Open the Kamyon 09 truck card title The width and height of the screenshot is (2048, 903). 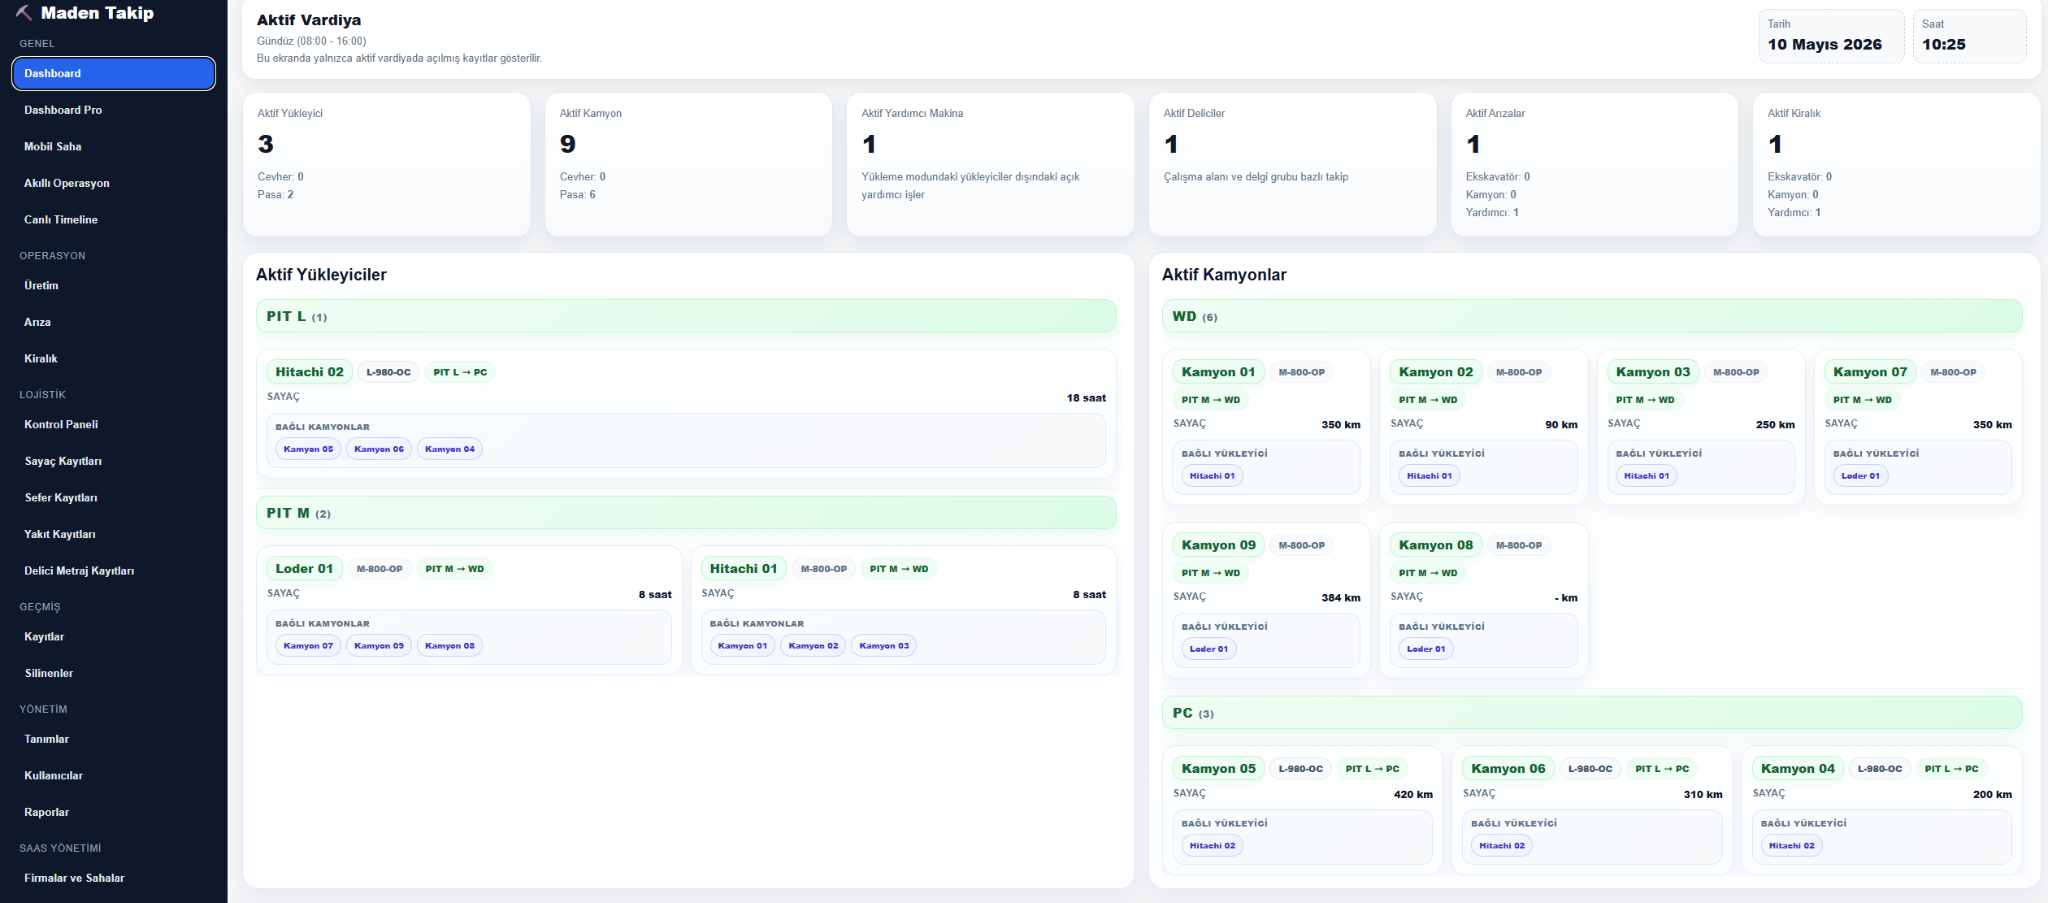1218,545
